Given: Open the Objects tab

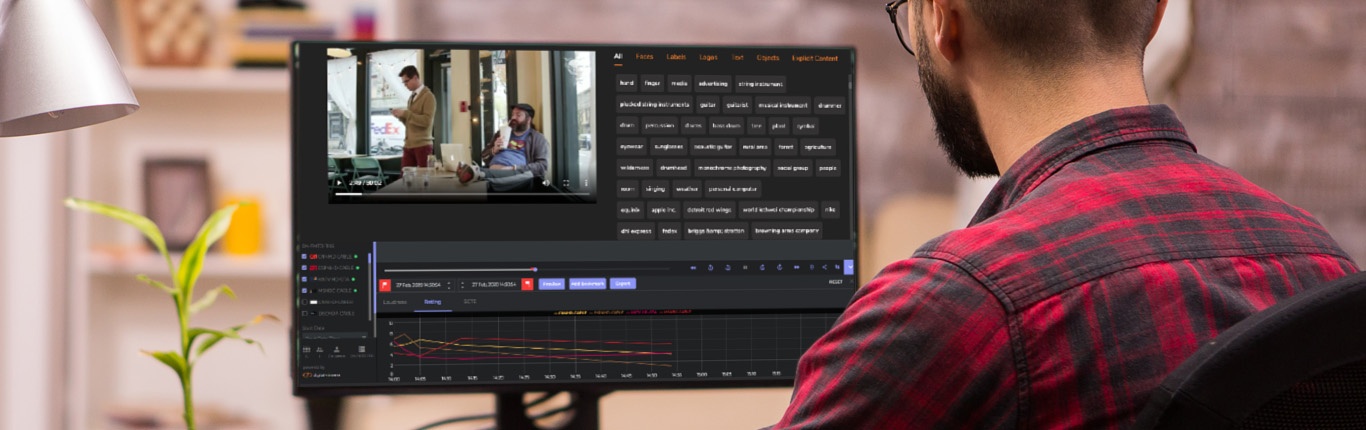Looking at the screenshot, I should pos(768,58).
